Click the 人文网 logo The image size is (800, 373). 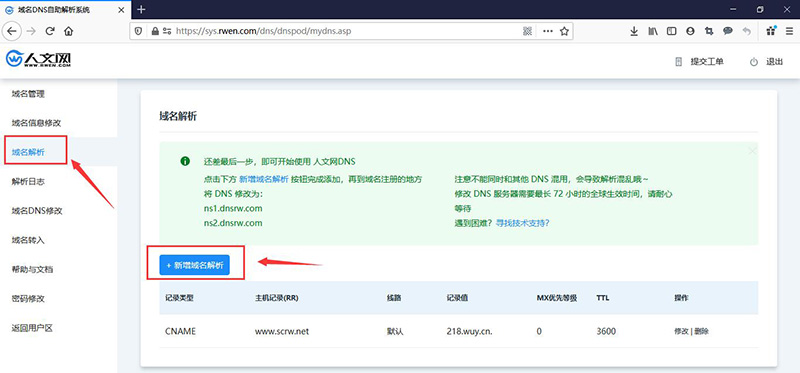pyautogui.click(x=39, y=59)
